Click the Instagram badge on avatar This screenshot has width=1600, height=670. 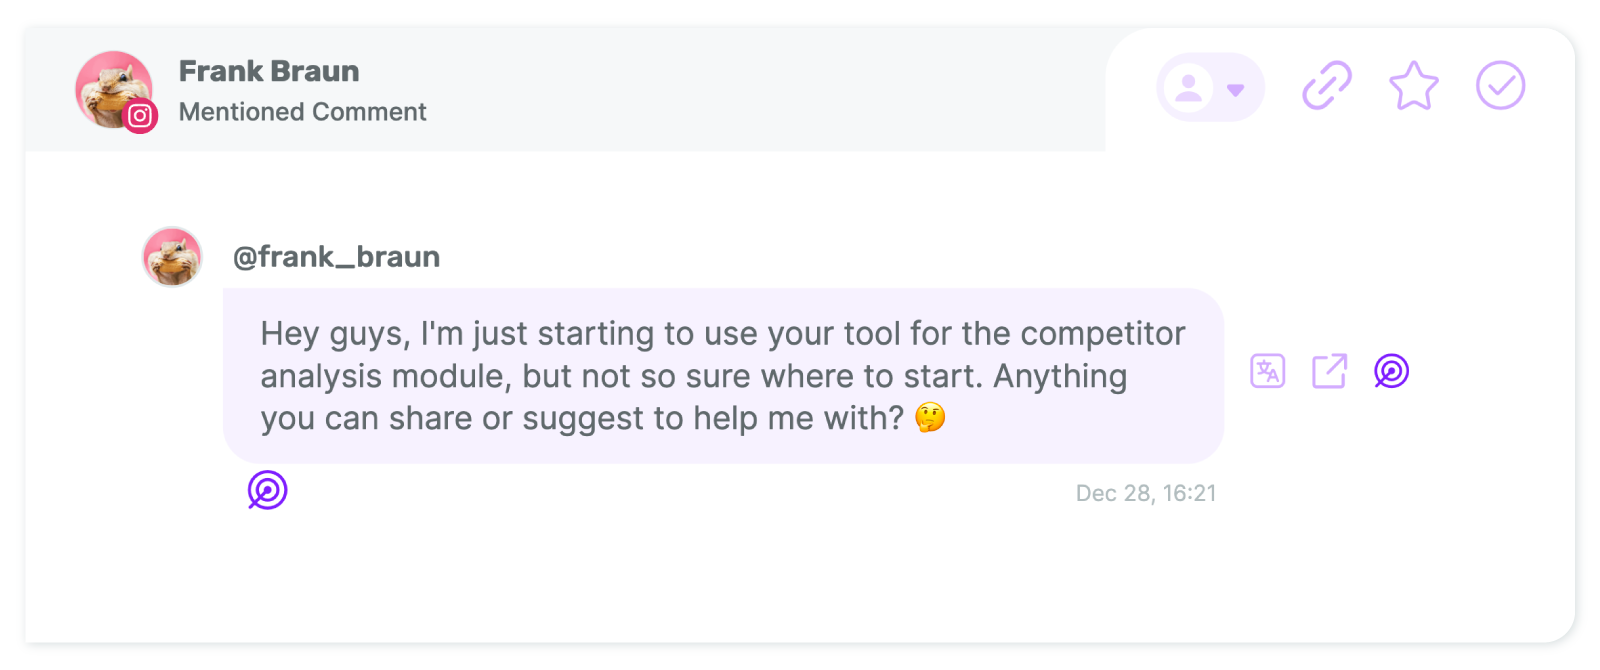[x=140, y=116]
